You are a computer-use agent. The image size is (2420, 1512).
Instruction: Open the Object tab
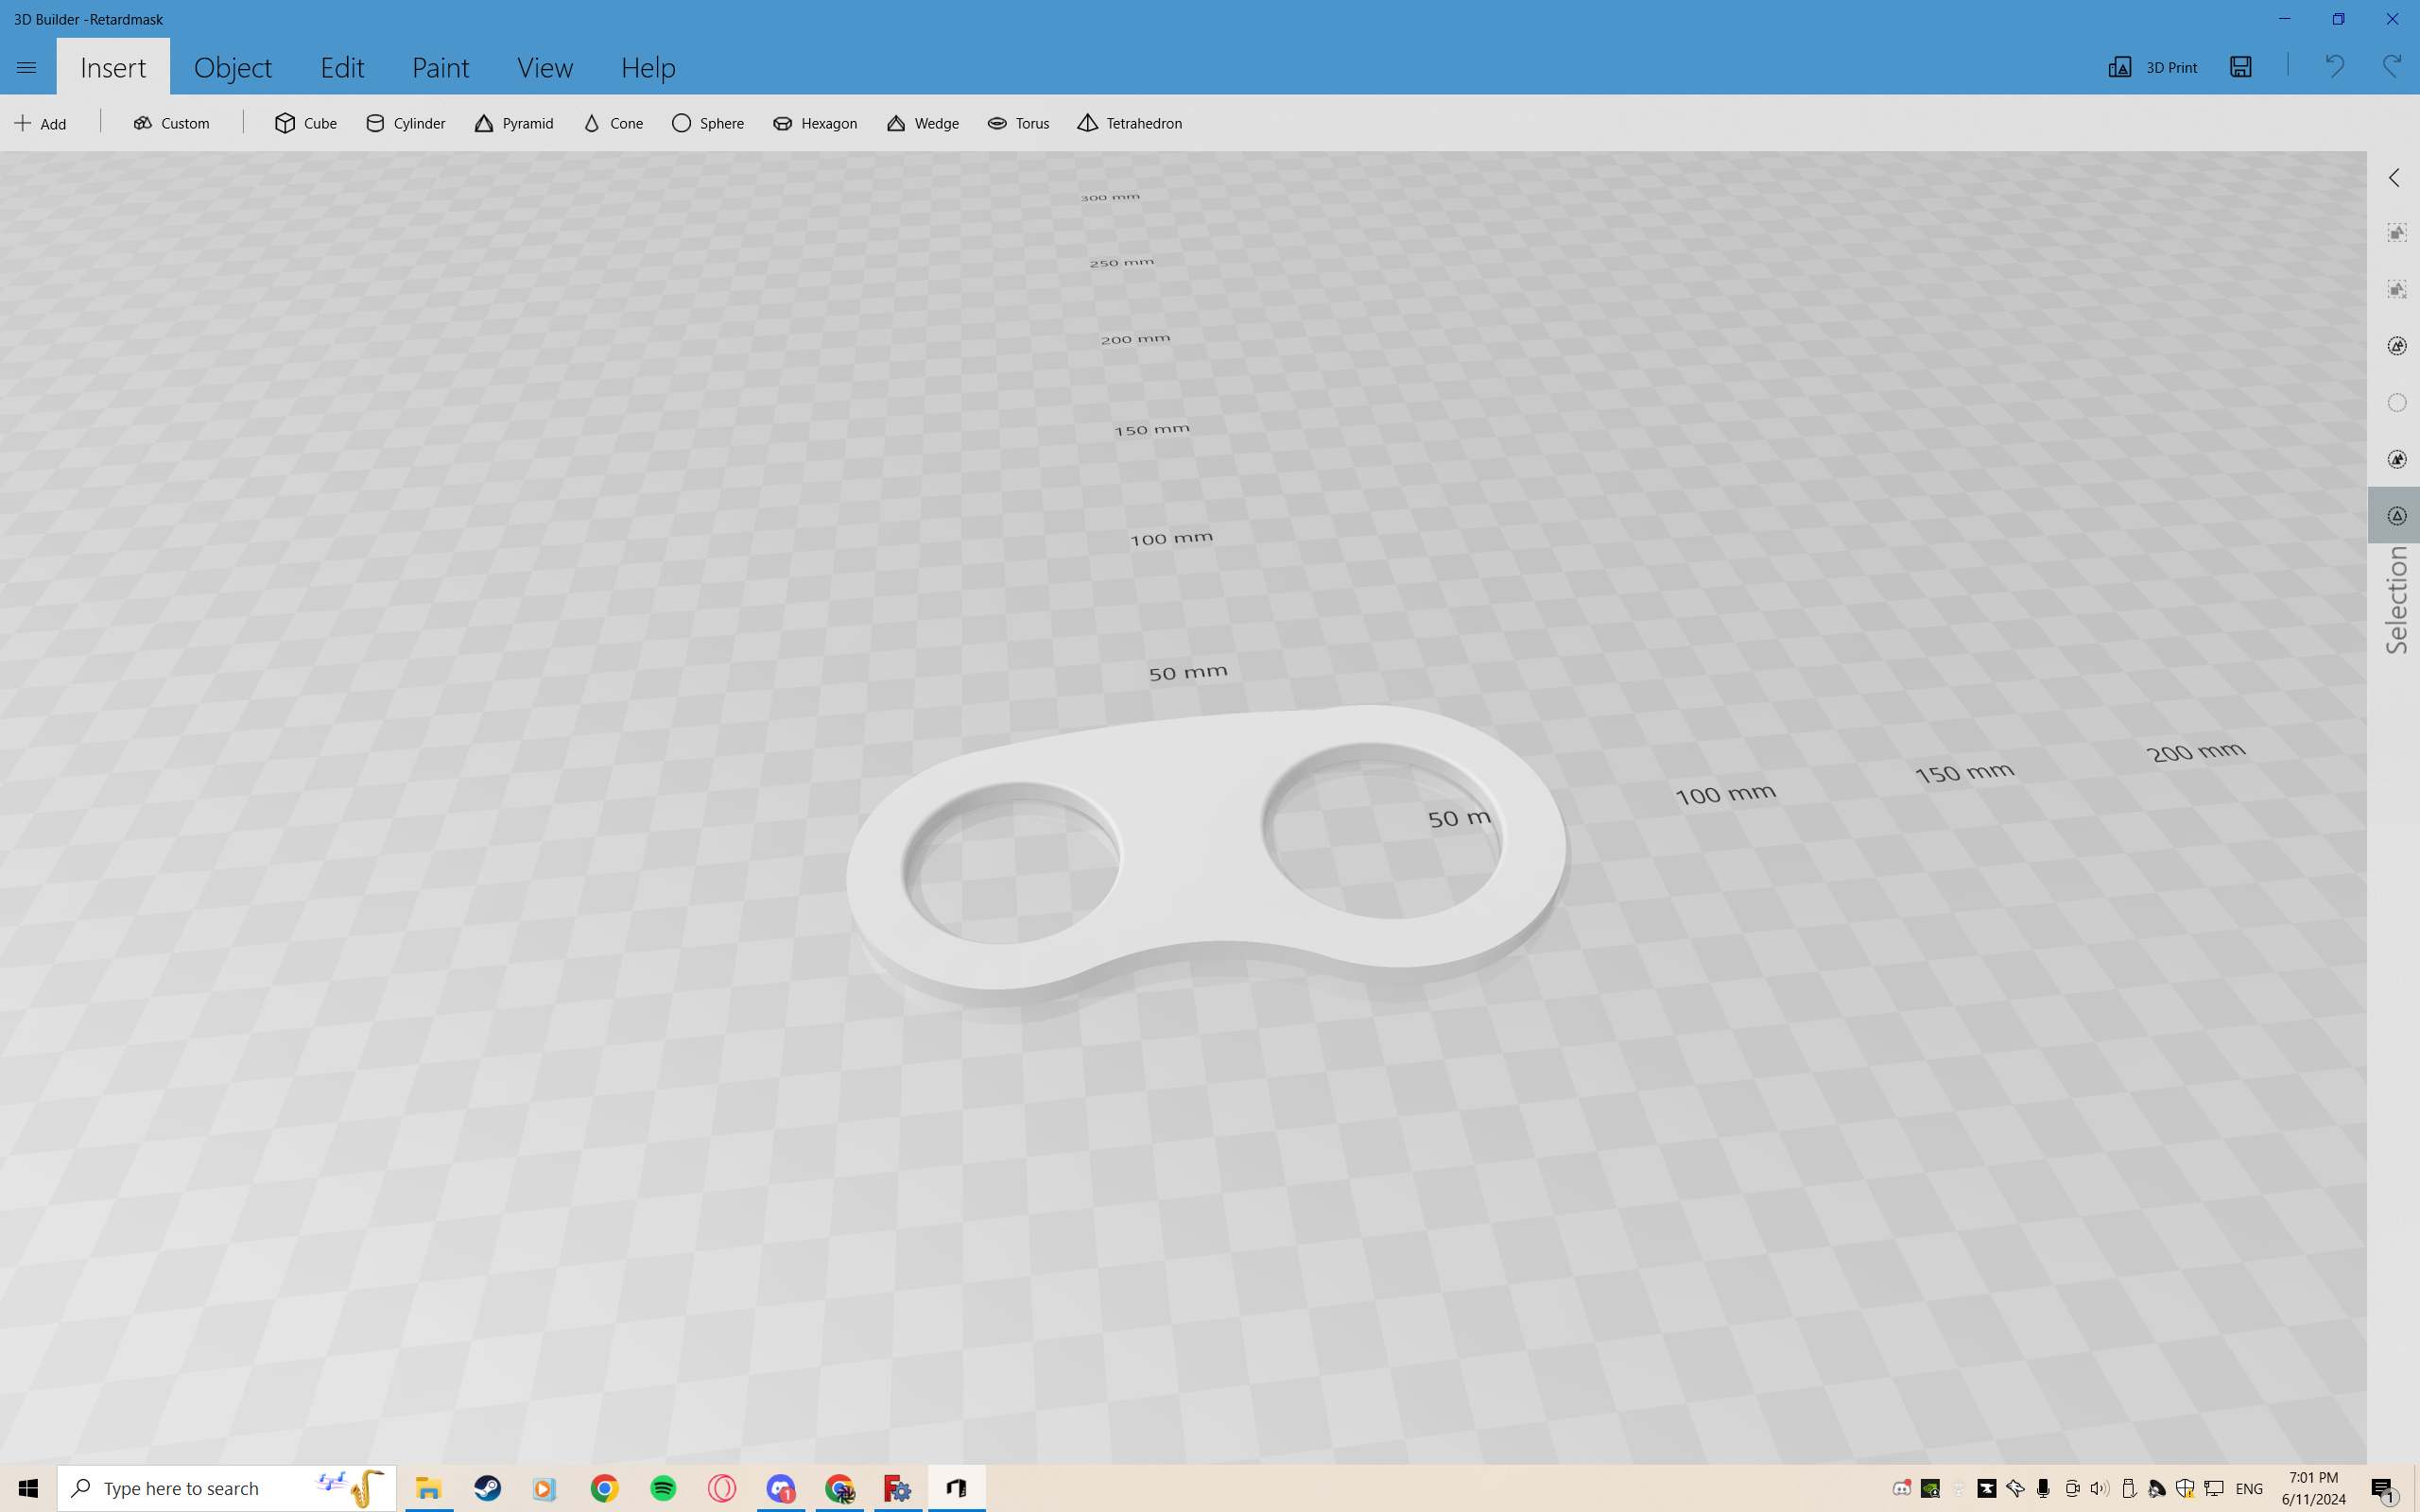pyautogui.click(x=232, y=67)
